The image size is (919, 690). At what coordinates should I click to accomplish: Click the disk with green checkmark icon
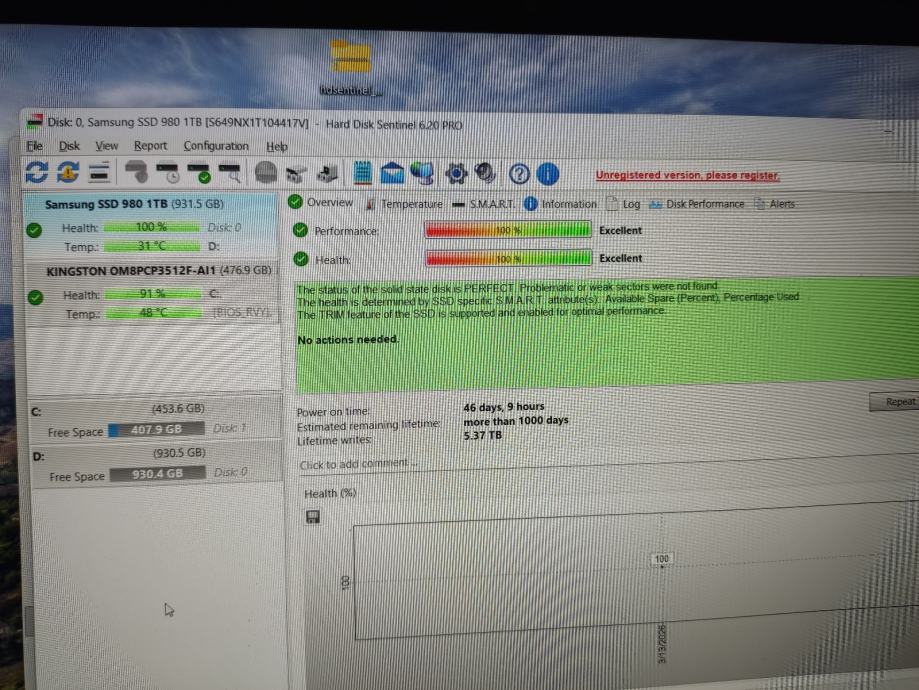coord(199,173)
